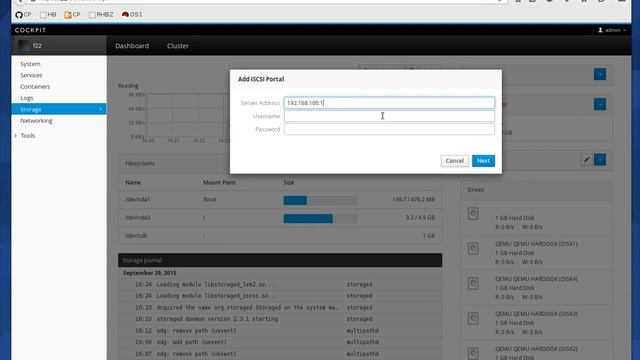
Task: Click the pencil edit icon
Action: coord(587,160)
